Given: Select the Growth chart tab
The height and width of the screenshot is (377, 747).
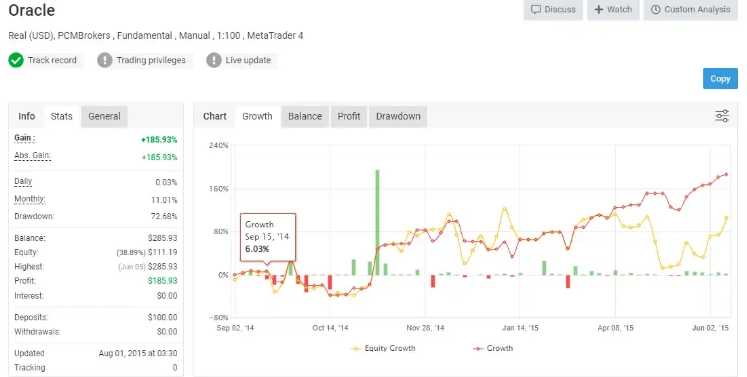Looking at the screenshot, I should 257,116.
